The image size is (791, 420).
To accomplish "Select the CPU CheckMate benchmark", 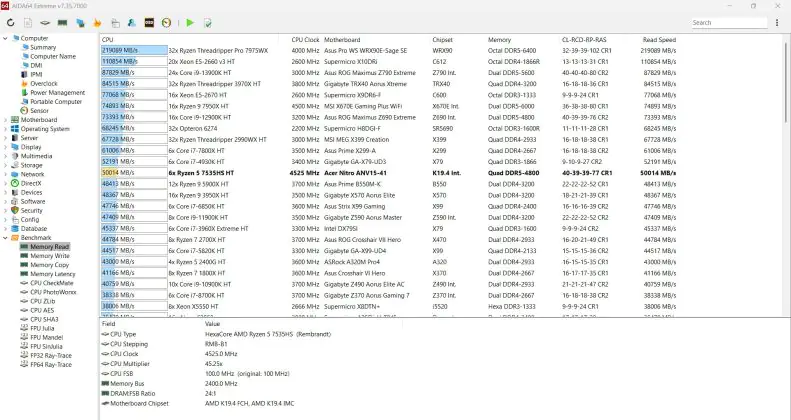I will [51, 283].
